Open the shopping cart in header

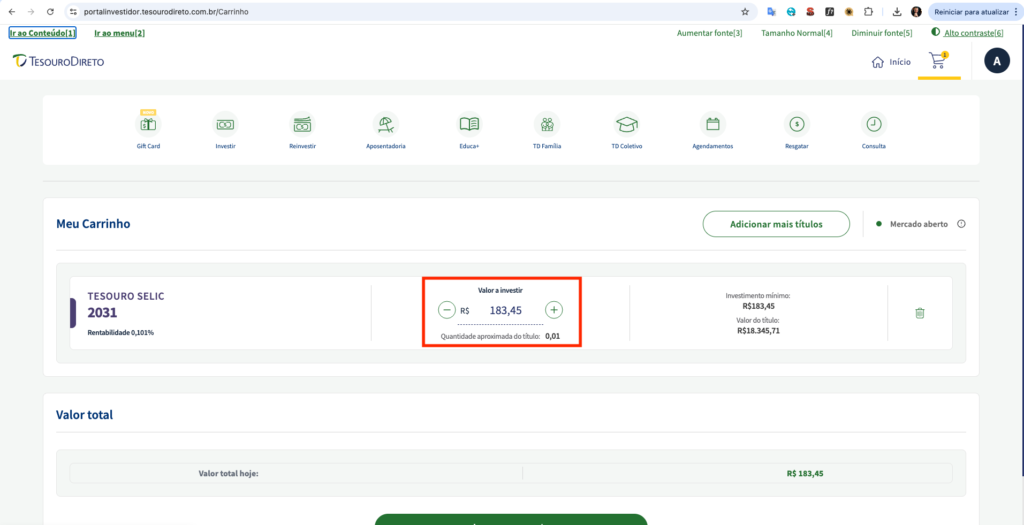pos(937,61)
